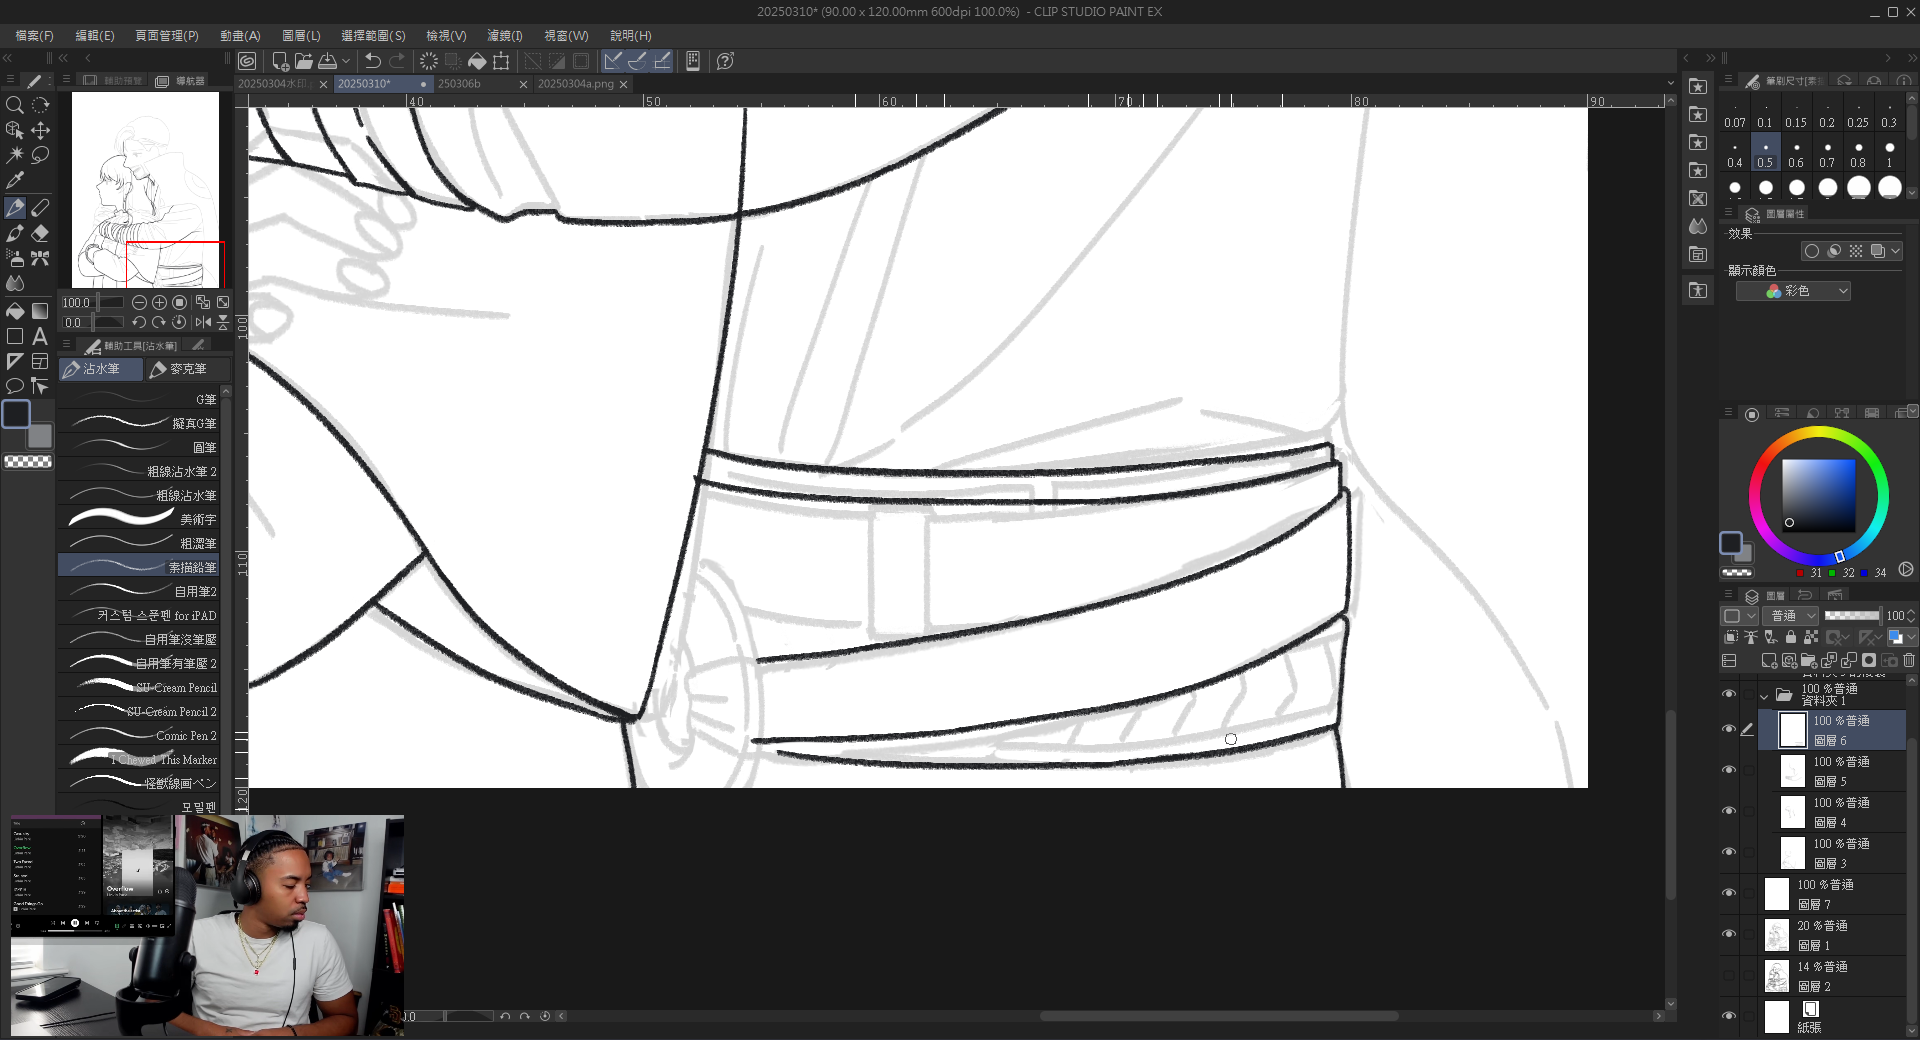Screen dimensions: 1920x1040
Task: Create layer mask icon
Action: click(x=1869, y=661)
